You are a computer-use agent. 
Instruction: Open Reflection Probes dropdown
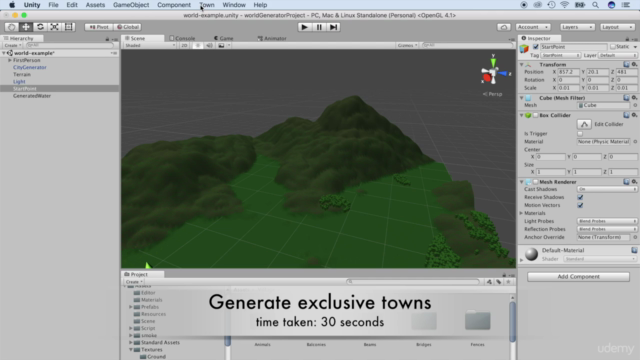click(x=607, y=229)
